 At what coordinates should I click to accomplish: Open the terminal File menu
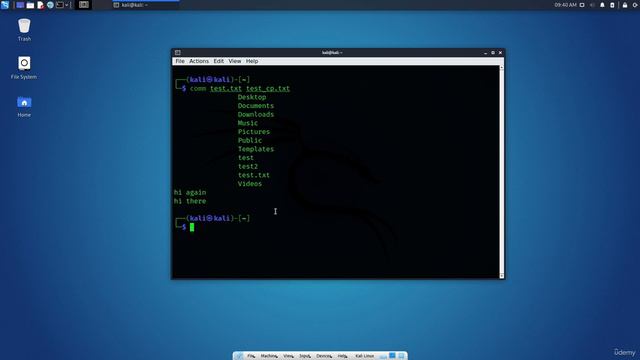click(180, 61)
